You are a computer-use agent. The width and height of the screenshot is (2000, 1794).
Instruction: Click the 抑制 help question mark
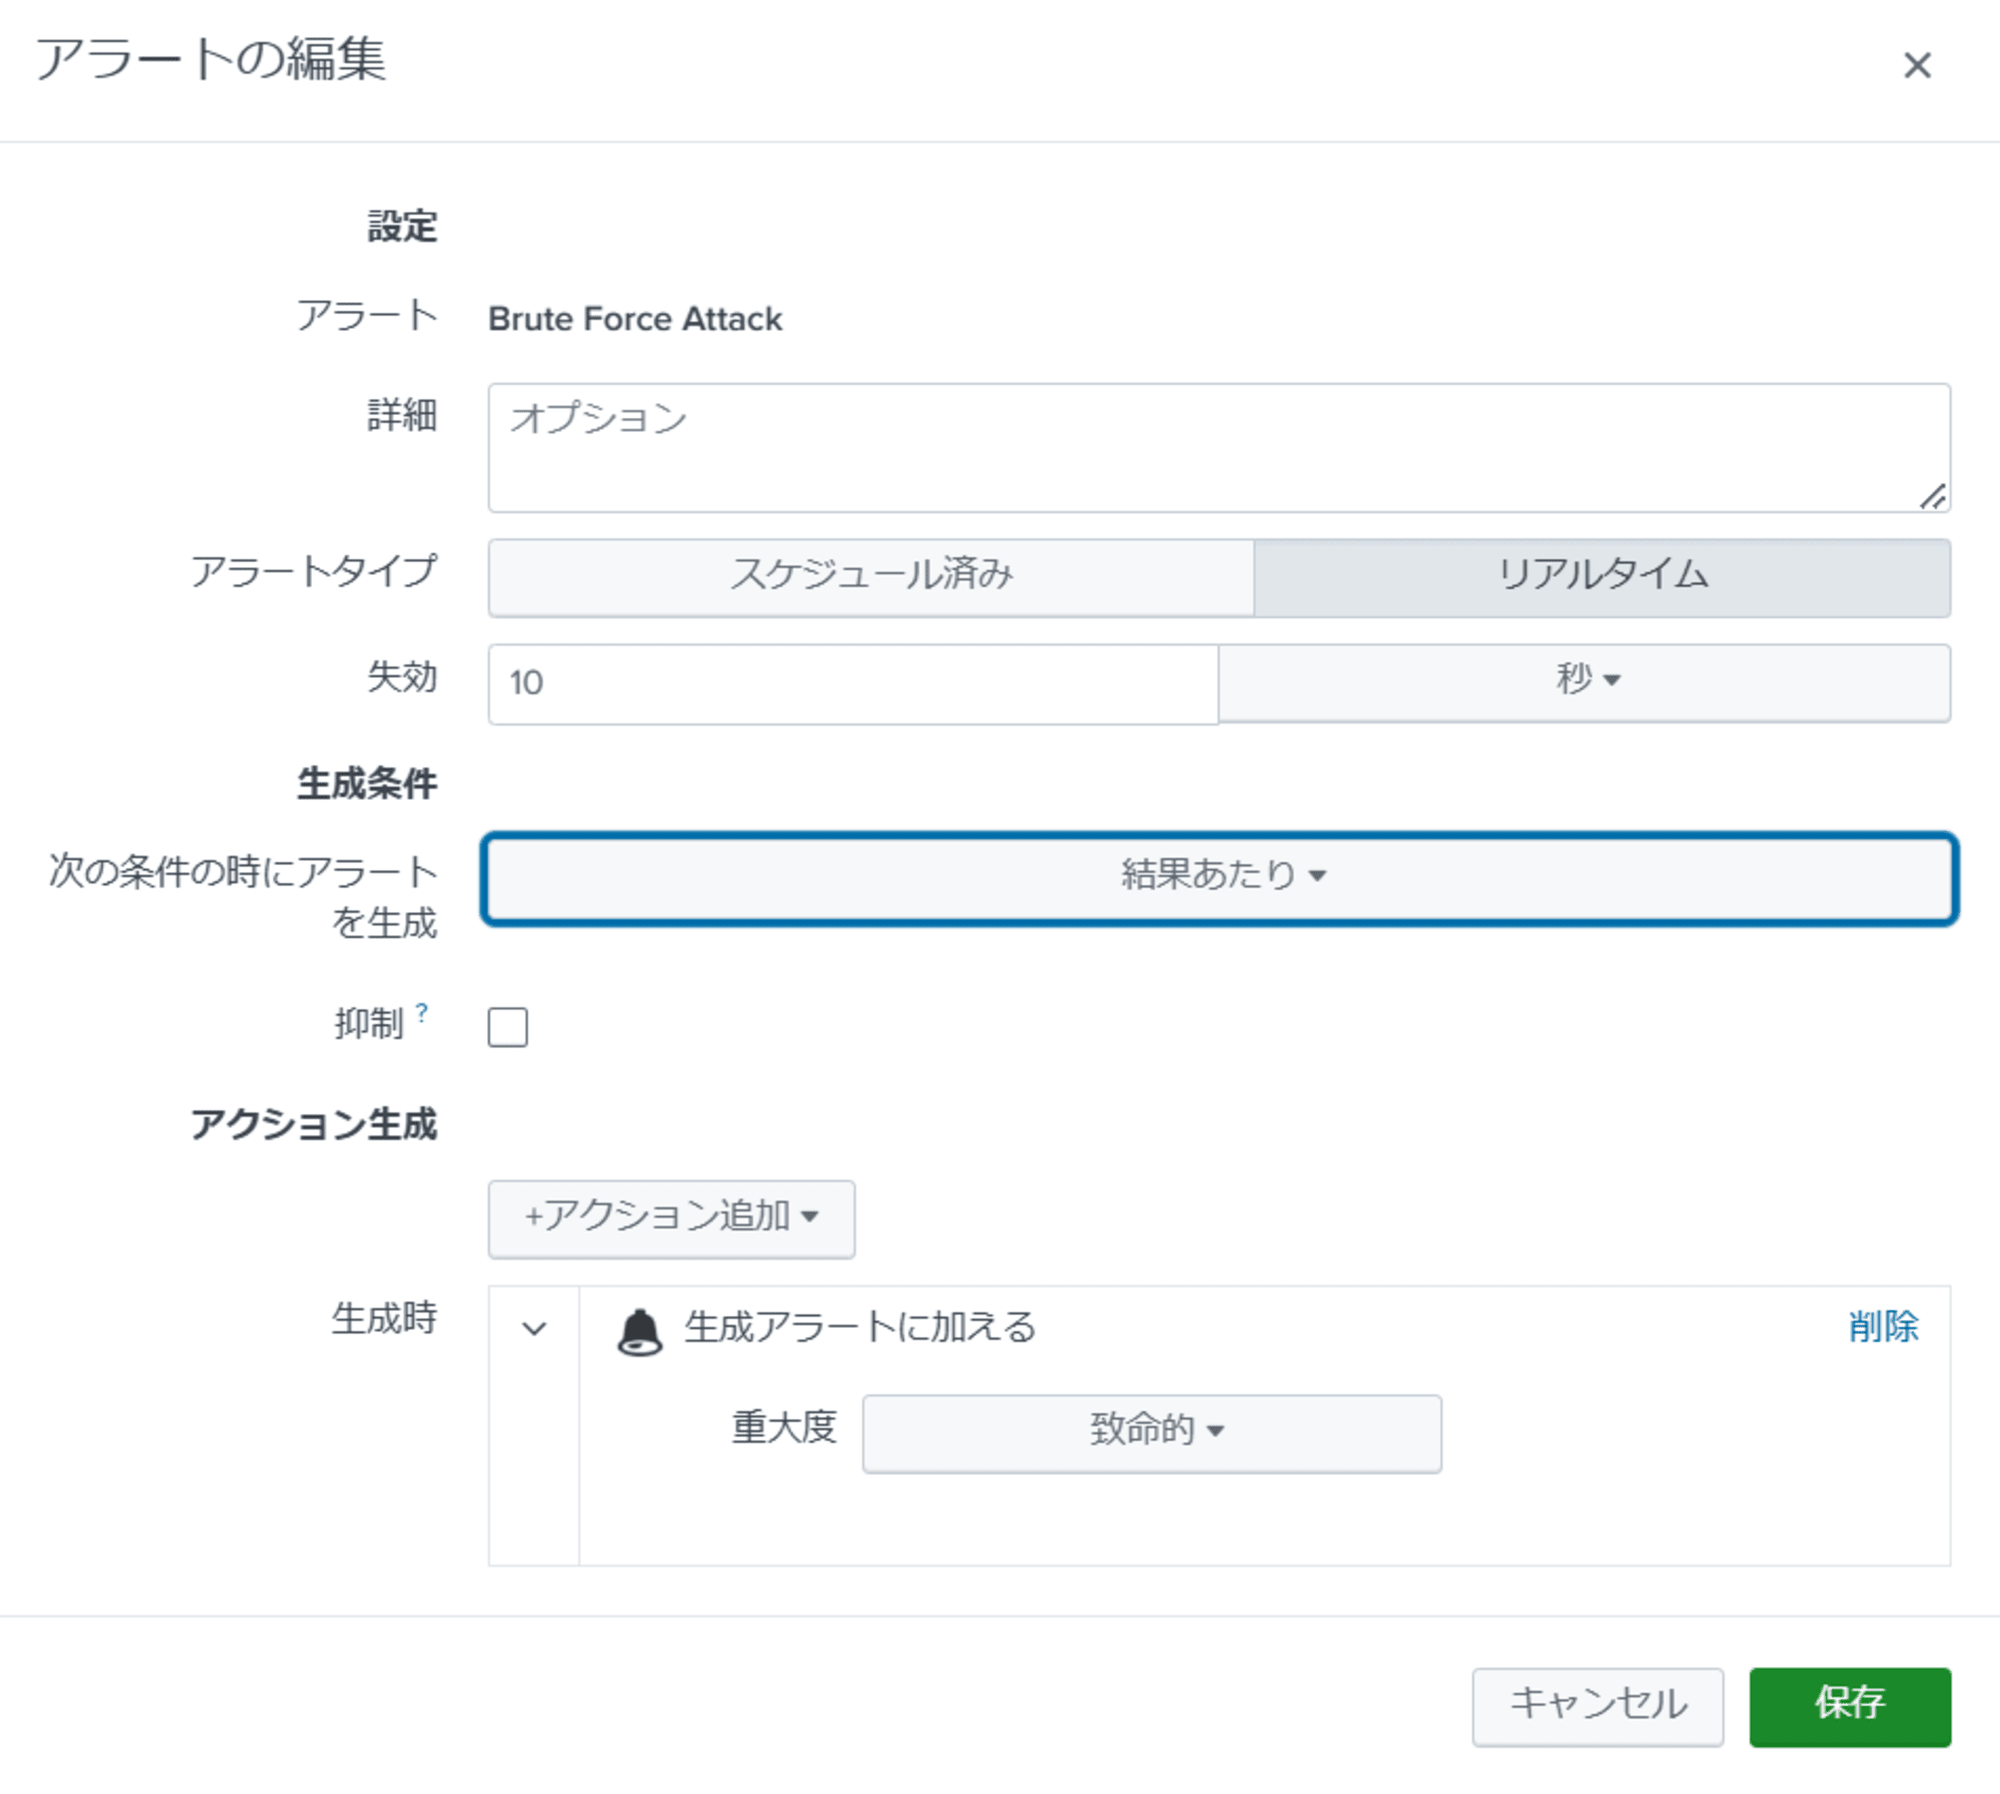click(421, 1013)
